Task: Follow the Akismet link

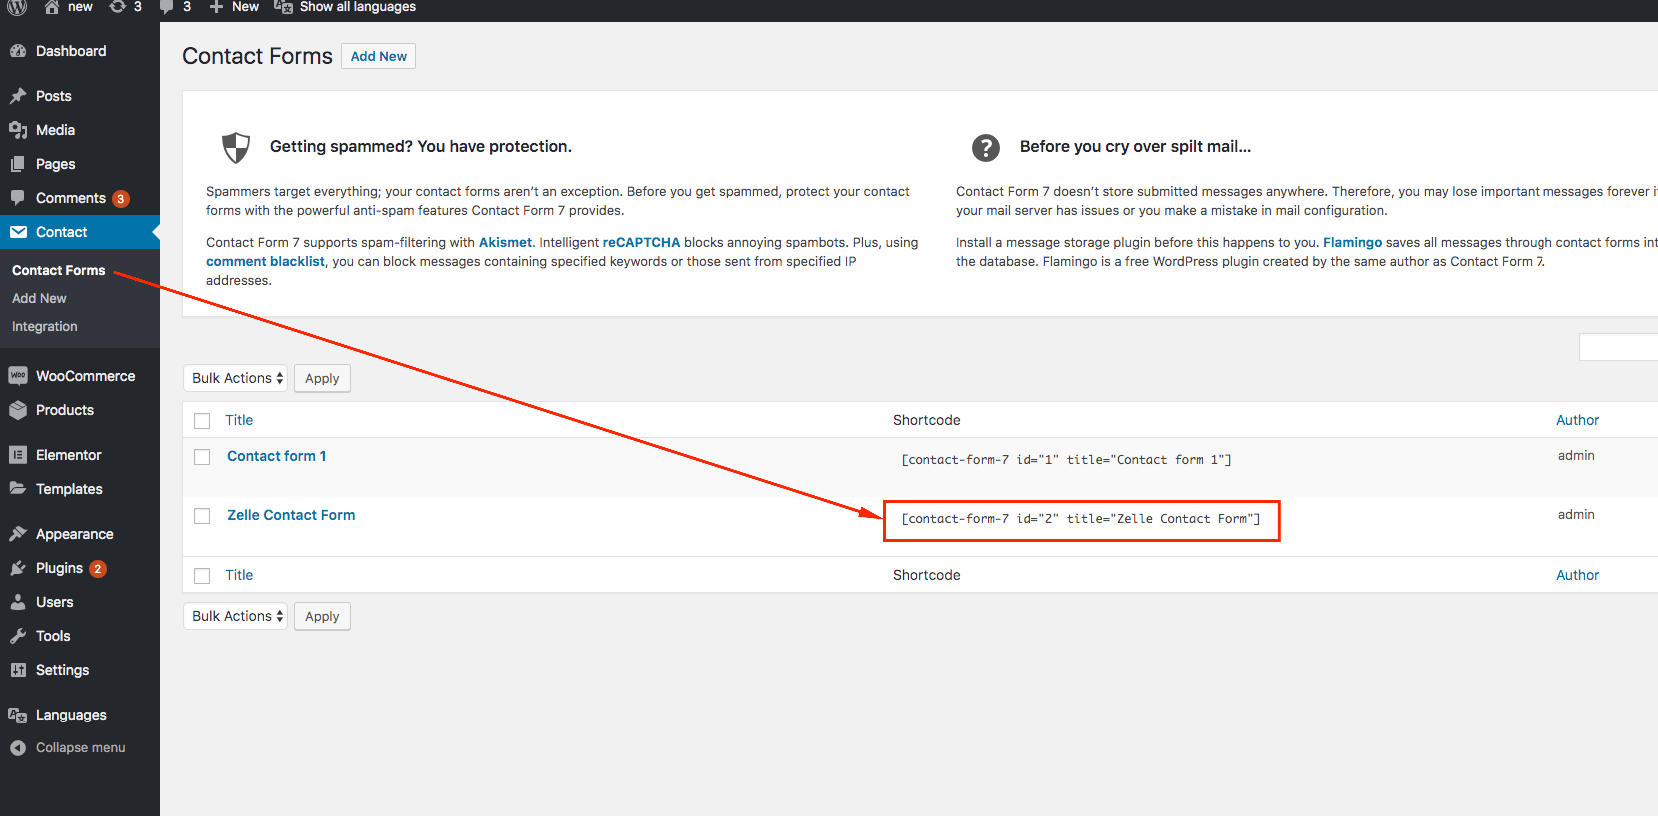Action: pyautogui.click(x=505, y=242)
